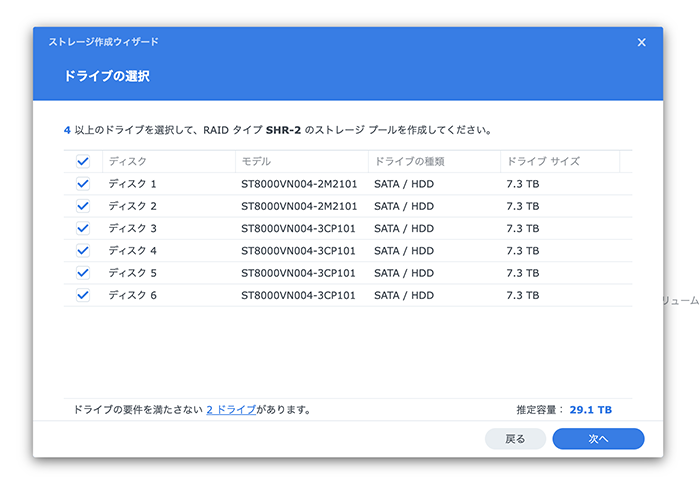The width and height of the screenshot is (700, 478).
Task: Click SATA / HDD type of ディスク 6
Action: click(404, 295)
